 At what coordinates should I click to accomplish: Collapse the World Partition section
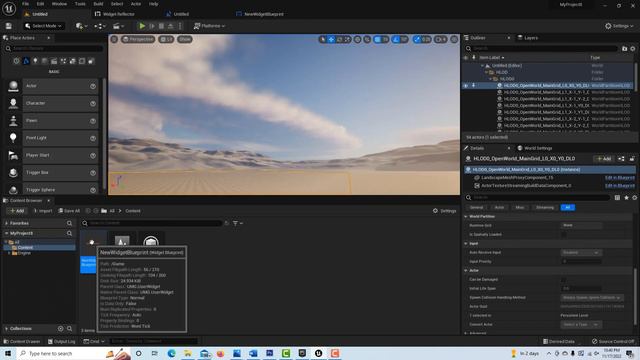(466, 216)
